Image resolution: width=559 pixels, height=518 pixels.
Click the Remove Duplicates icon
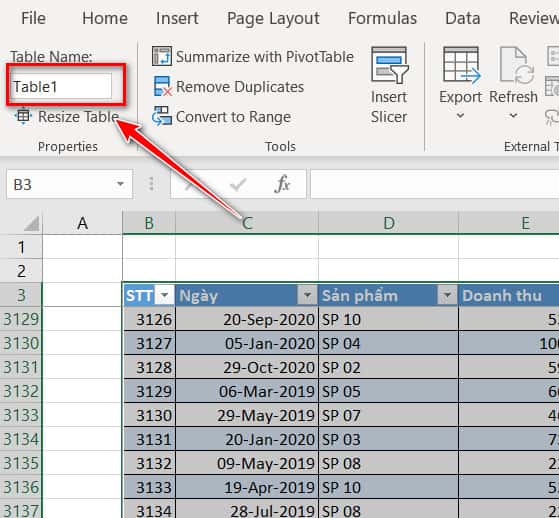163,86
